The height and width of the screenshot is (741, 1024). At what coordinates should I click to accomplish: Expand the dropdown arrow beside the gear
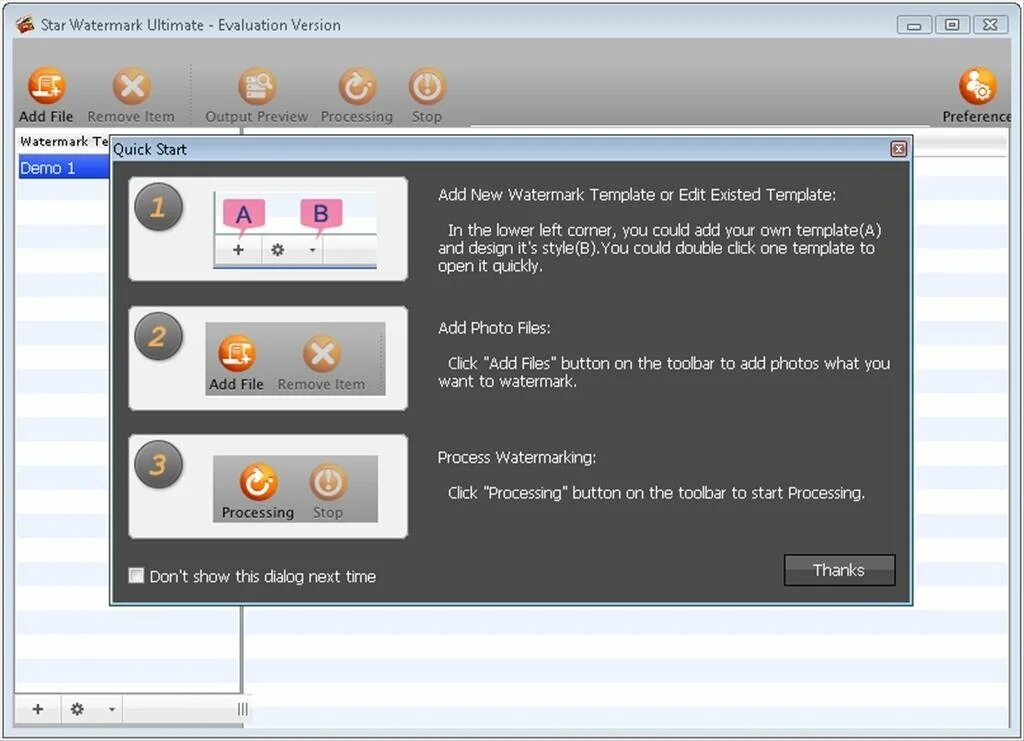pyautogui.click(x=112, y=709)
